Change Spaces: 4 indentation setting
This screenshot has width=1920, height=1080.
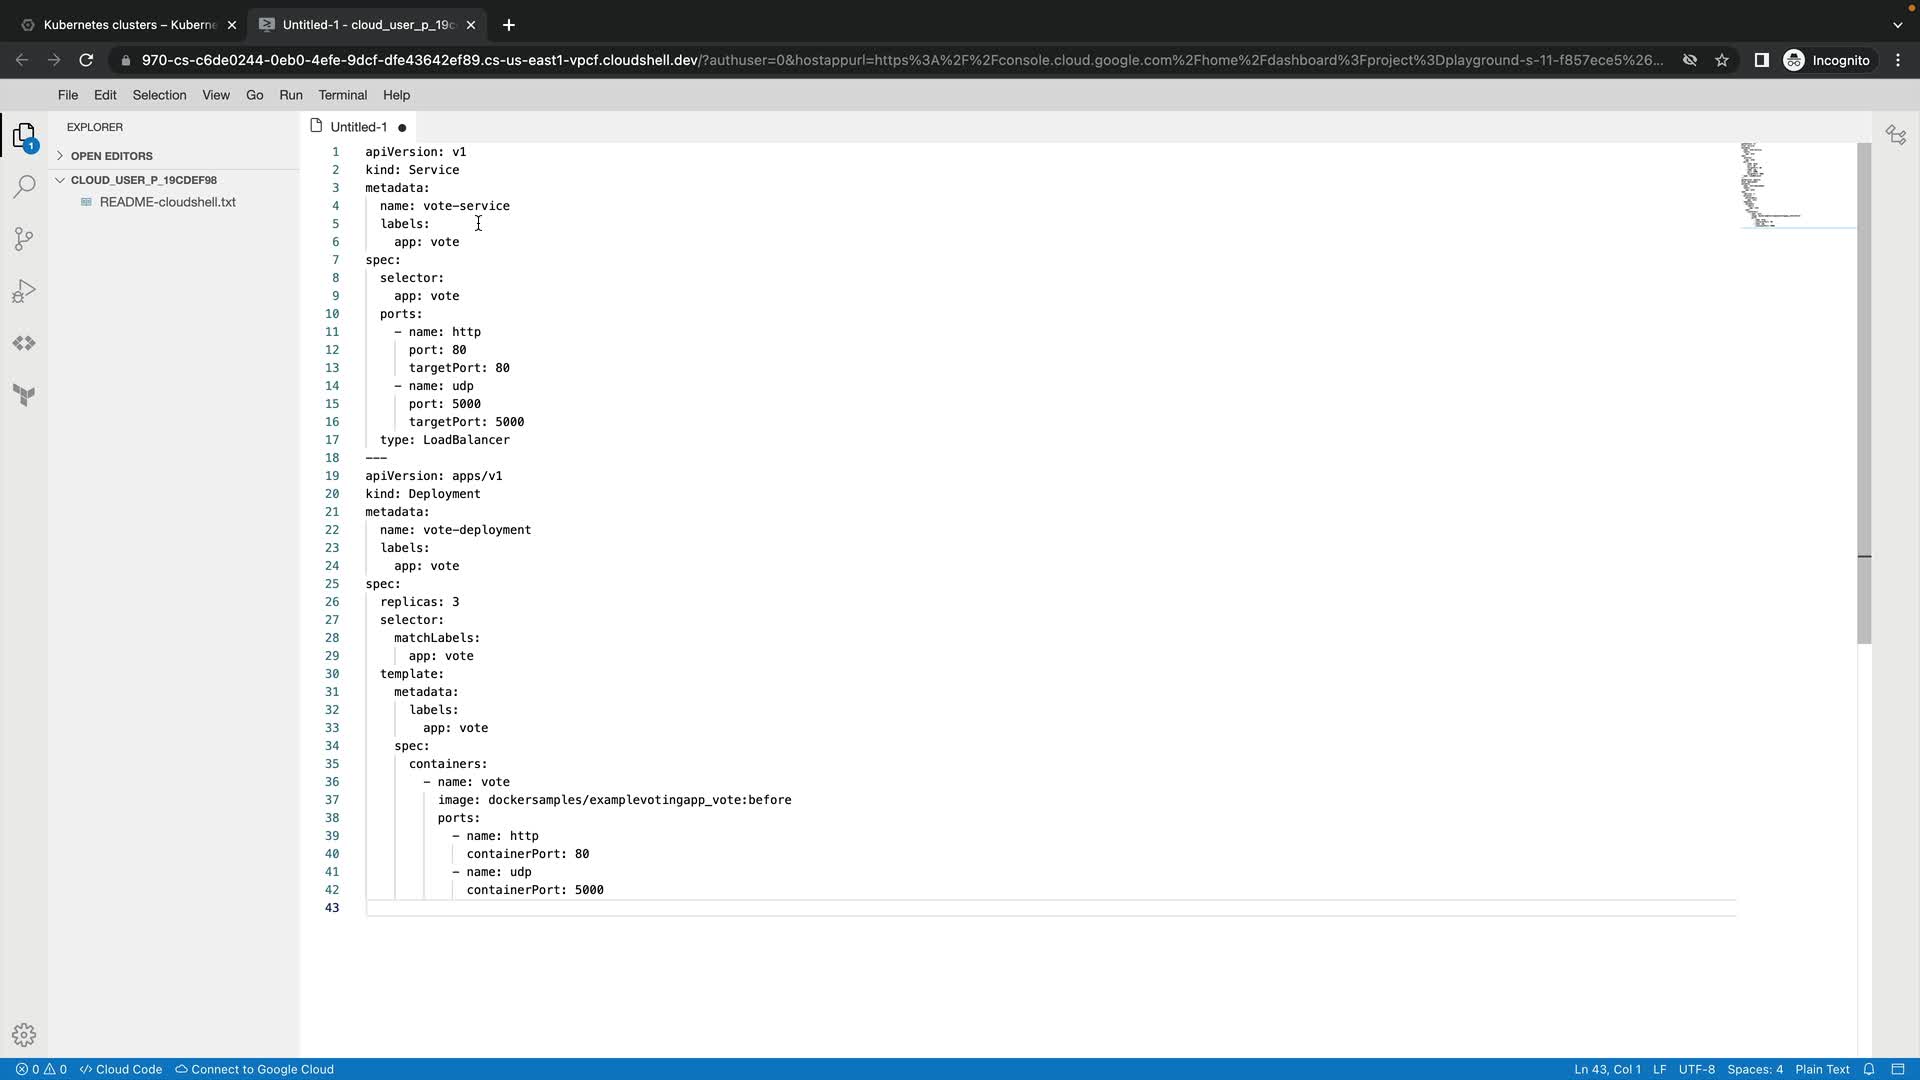[x=1754, y=1069]
